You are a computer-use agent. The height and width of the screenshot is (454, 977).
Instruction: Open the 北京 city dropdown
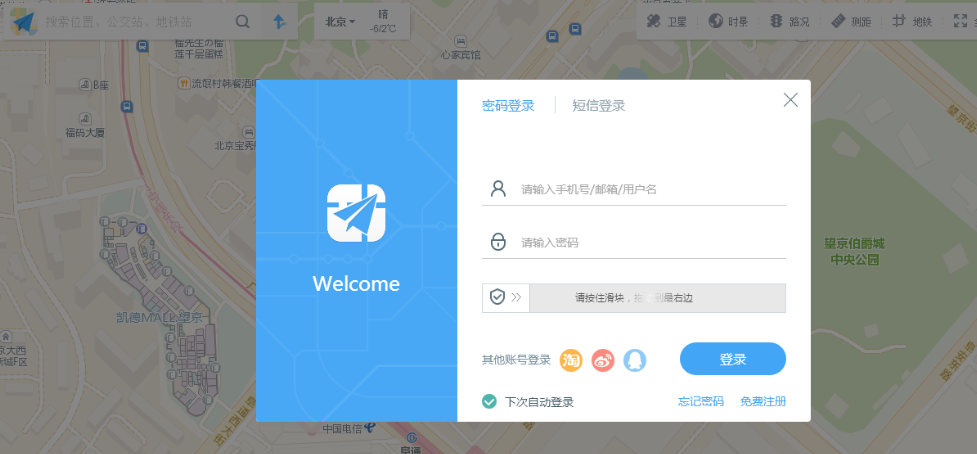(340, 22)
